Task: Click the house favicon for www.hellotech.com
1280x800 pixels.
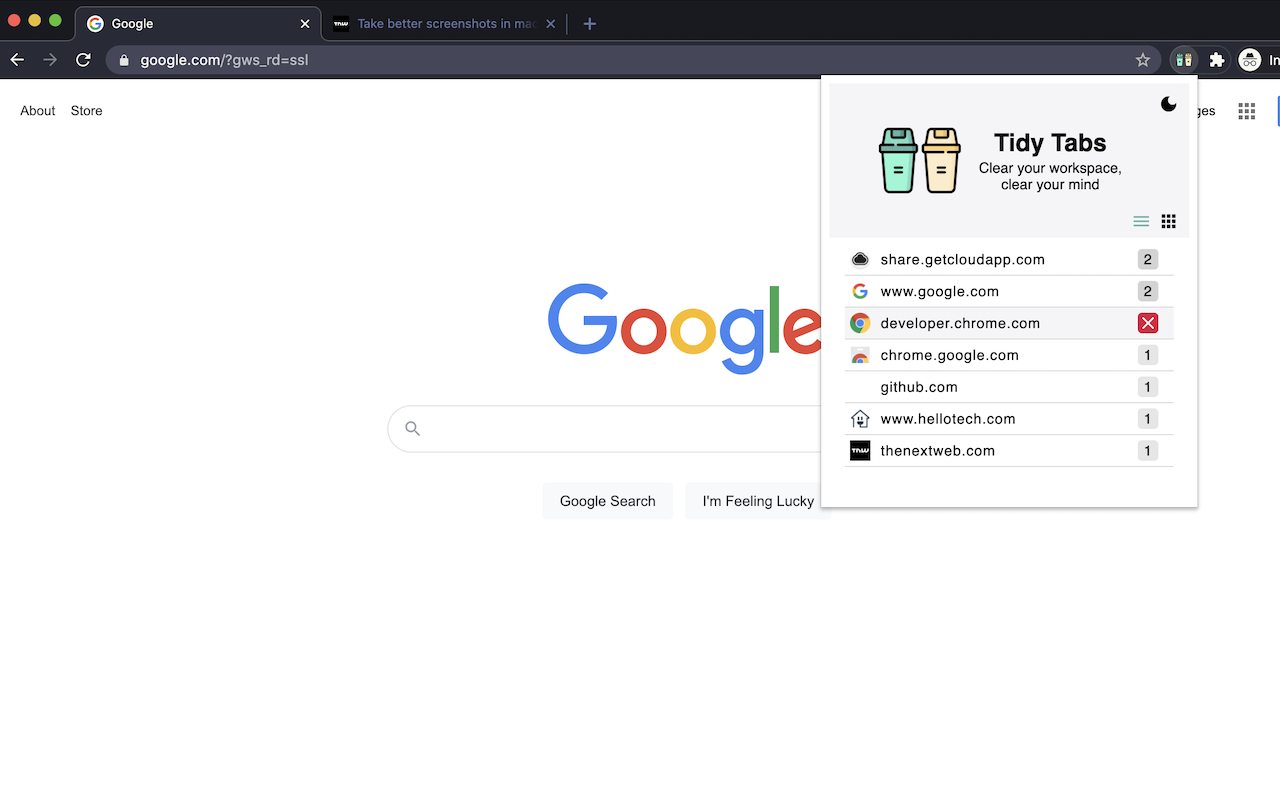Action: coord(860,419)
